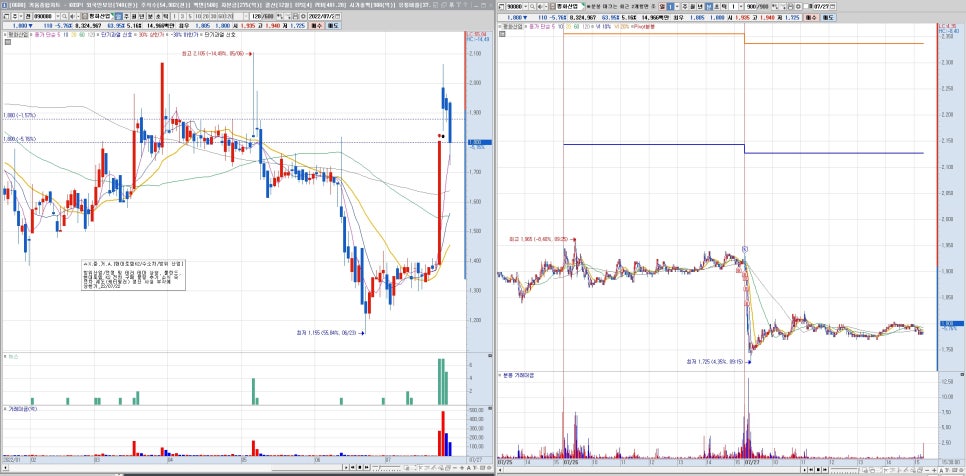Image resolution: width=966 pixels, height=476 pixels.
Task: Click the 090000 stock code input field
Action: [44, 17]
